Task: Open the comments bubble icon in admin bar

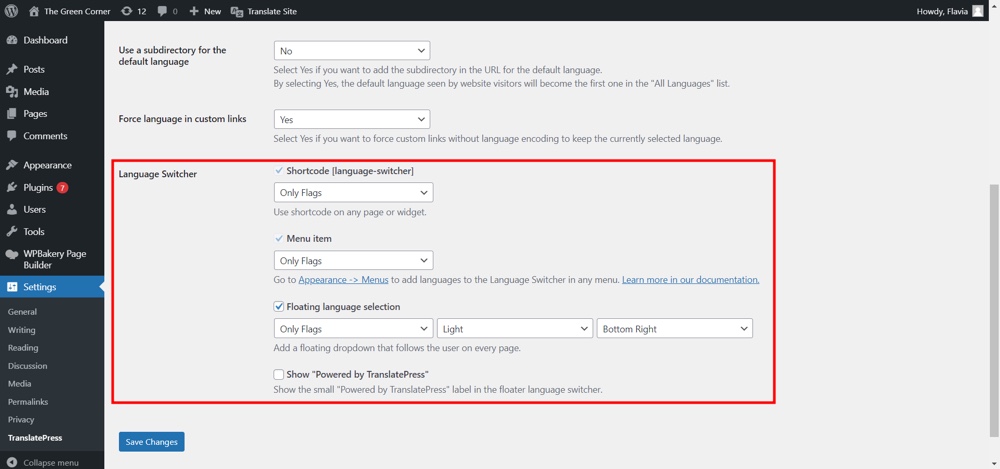Action: (x=162, y=11)
